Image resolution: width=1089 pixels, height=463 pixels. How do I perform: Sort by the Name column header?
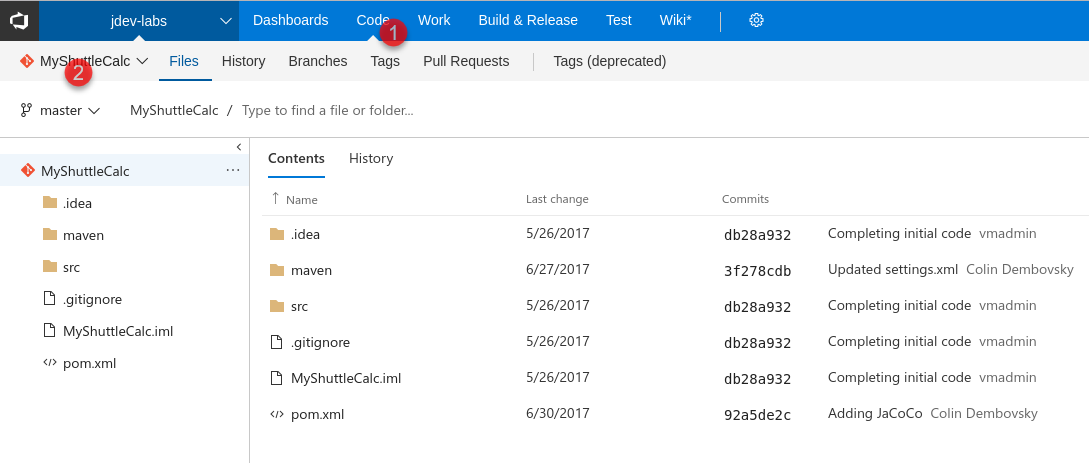click(301, 200)
